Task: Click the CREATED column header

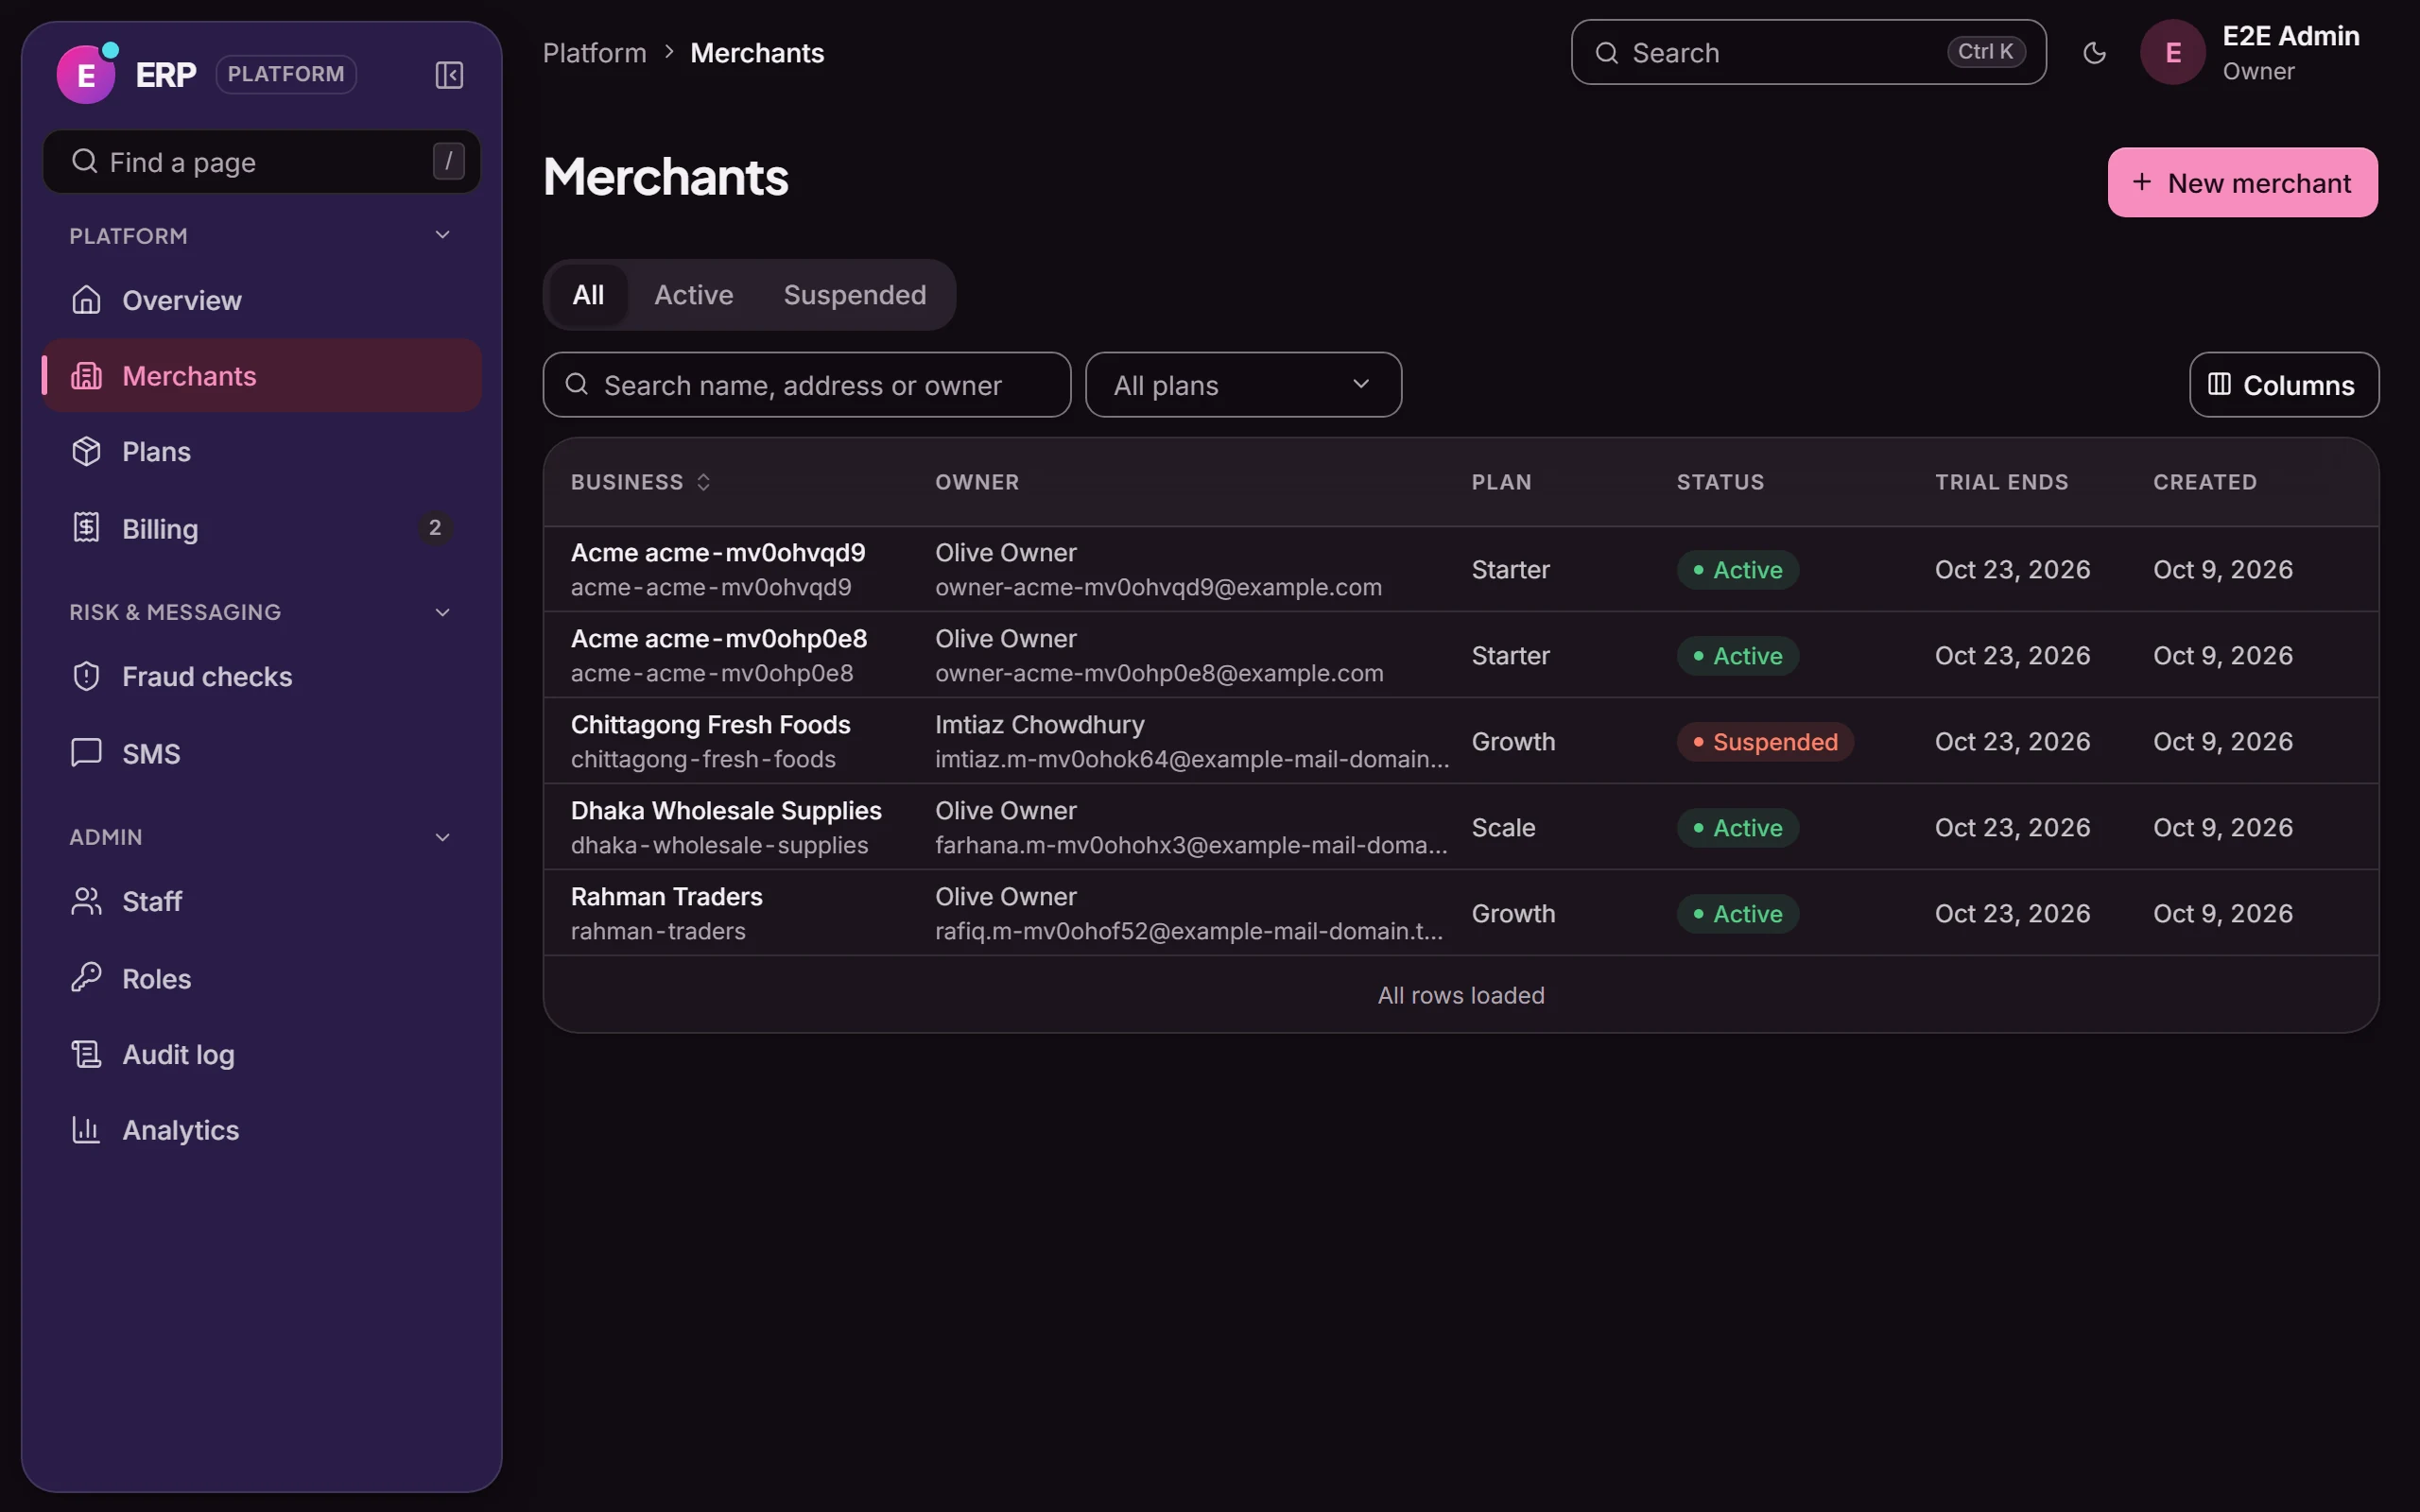Action: point(2205,482)
